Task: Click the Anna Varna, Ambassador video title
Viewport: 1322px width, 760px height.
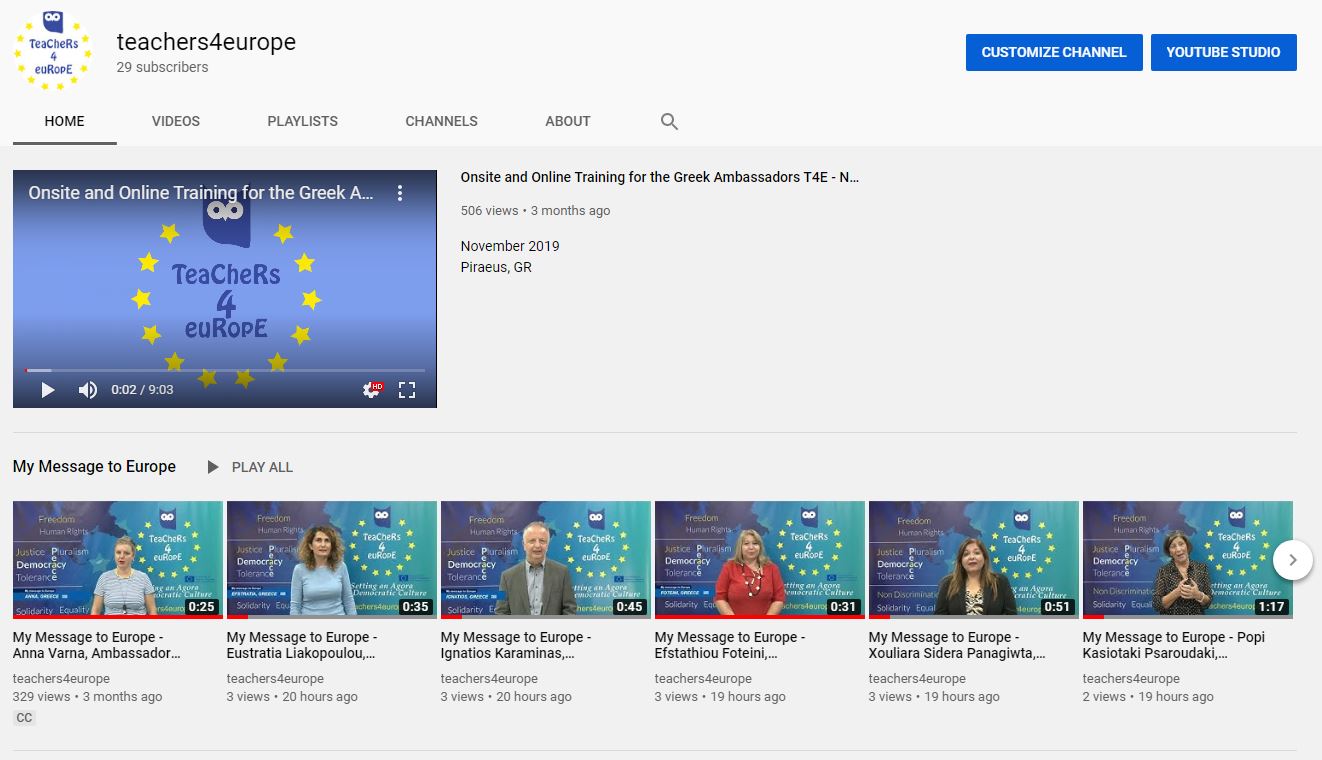Action: pos(97,645)
